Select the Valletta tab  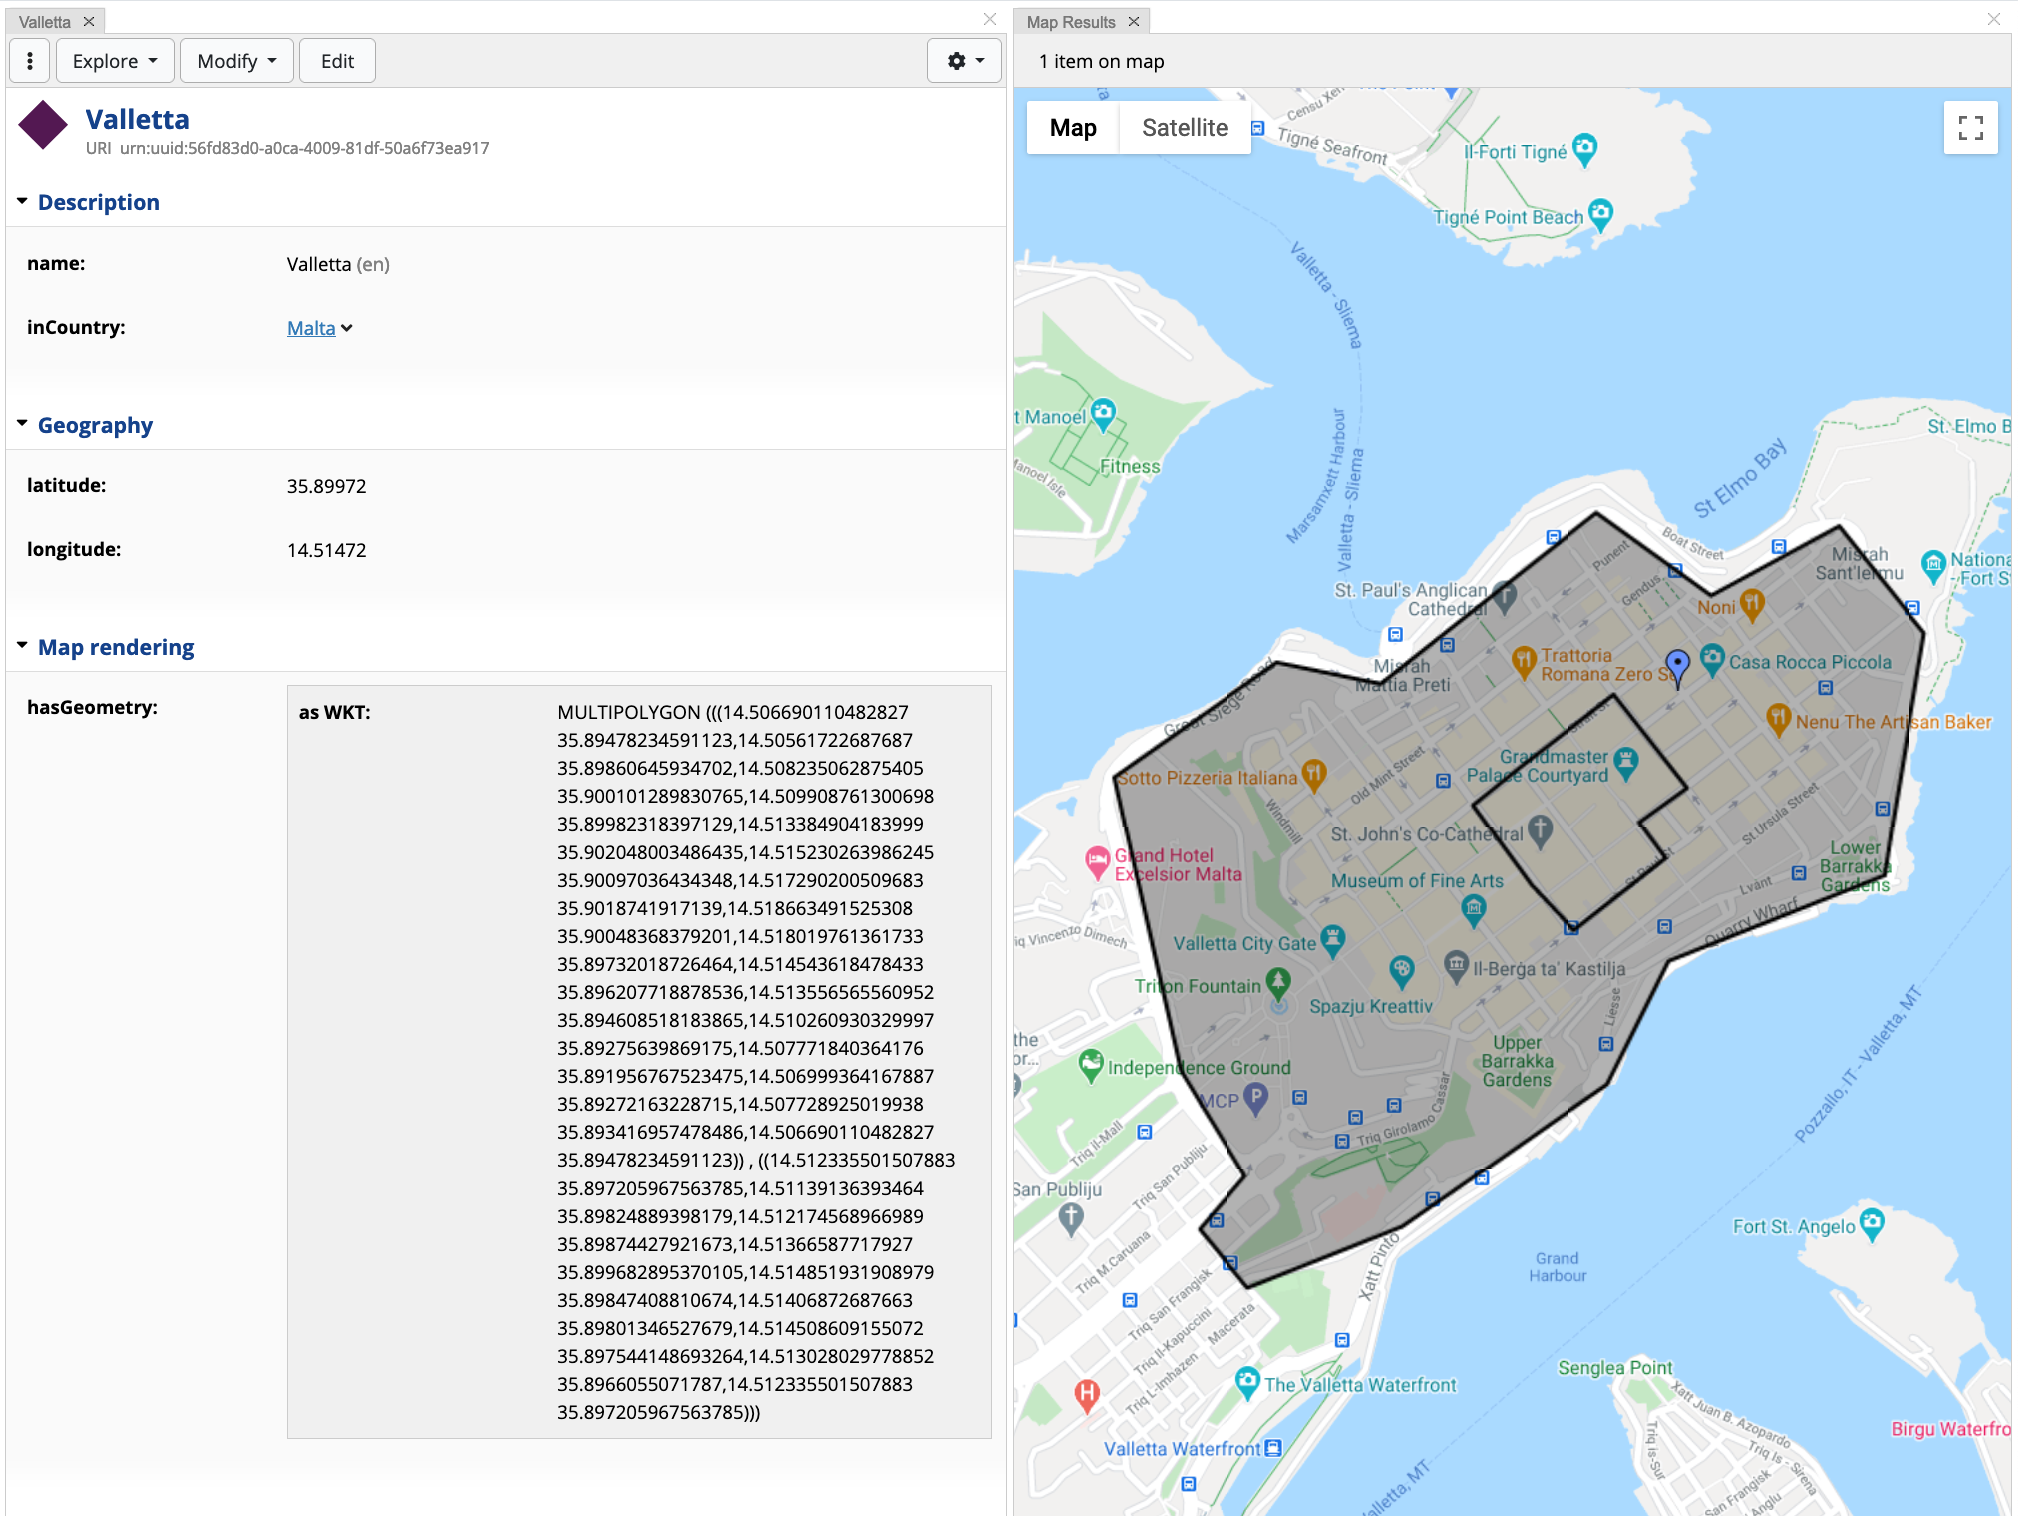pyautogui.click(x=45, y=22)
